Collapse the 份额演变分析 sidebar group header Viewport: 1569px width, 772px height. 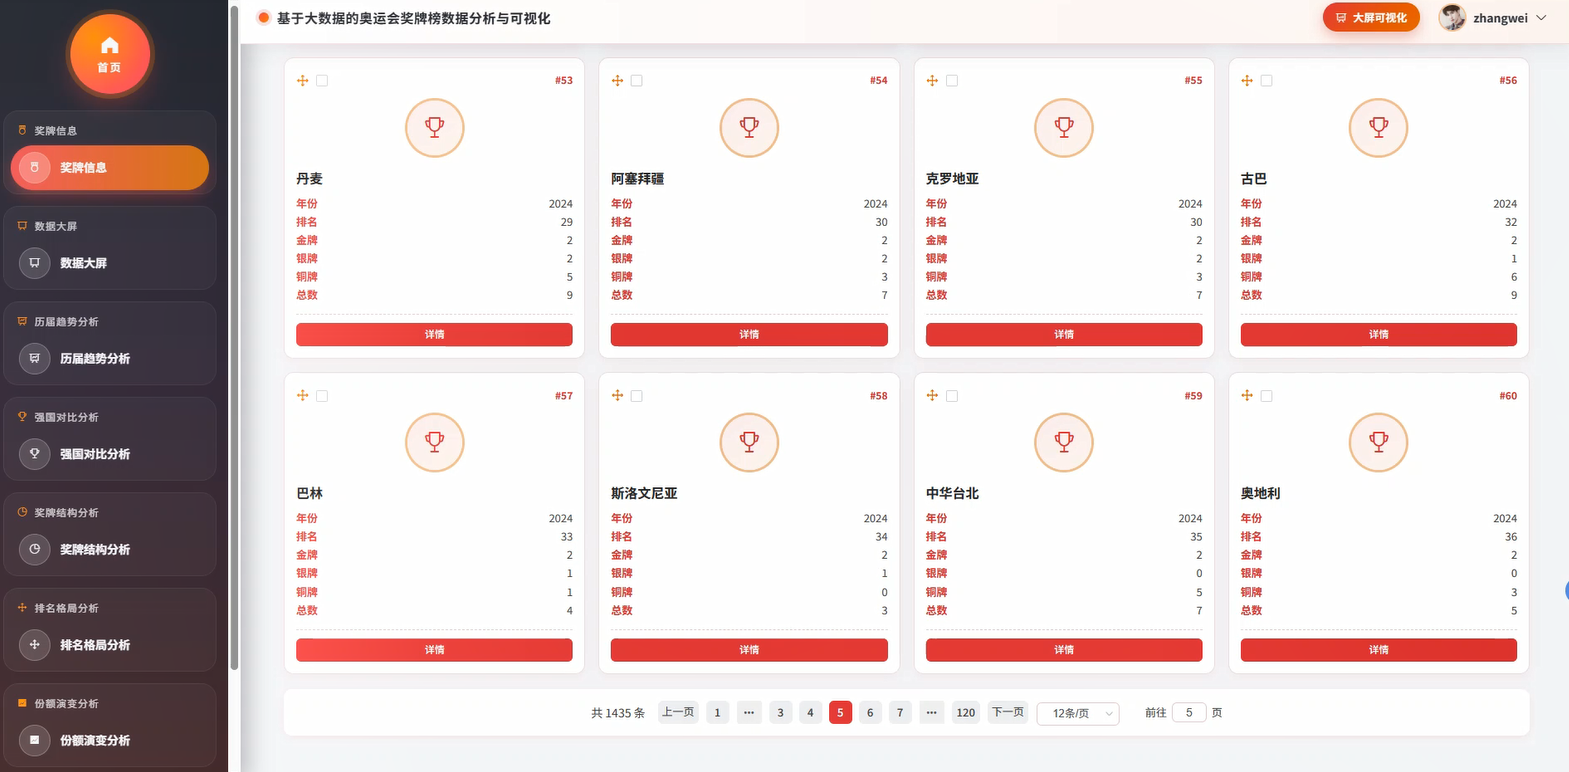tap(109, 703)
